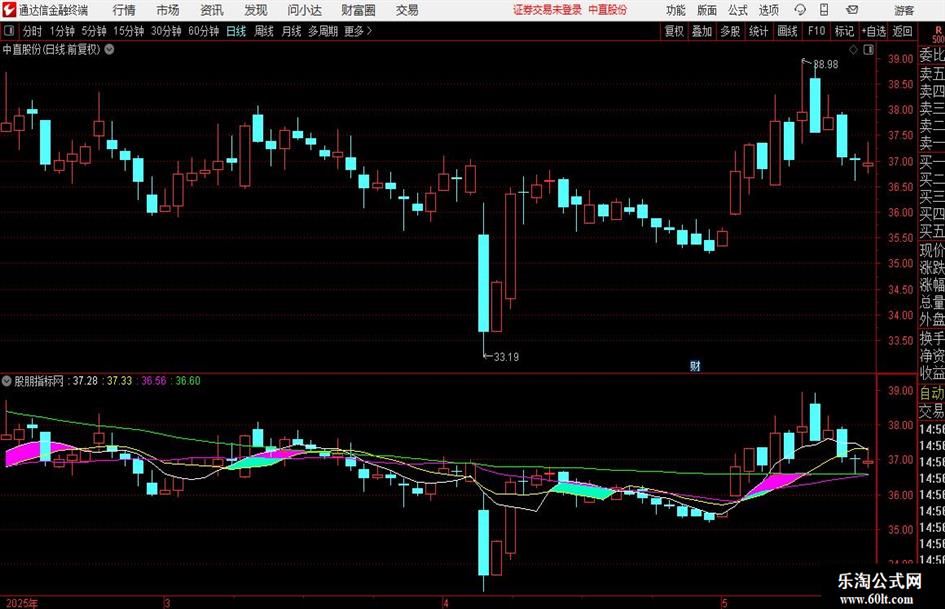The width and height of the screenshot is (945, 609).
Task: Open the 版面 menu
Action: [x=706, y=10]
